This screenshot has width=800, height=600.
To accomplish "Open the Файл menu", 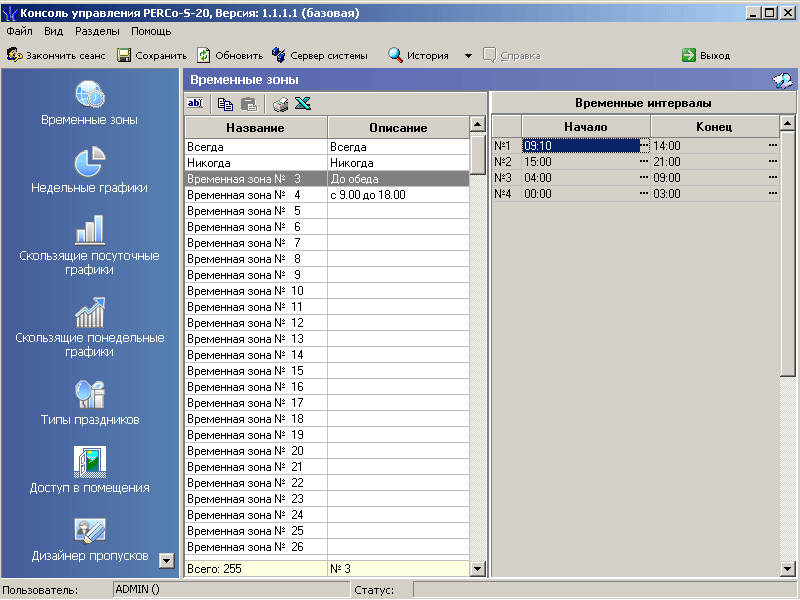I will pyautogui.click(x=19, y=31).
